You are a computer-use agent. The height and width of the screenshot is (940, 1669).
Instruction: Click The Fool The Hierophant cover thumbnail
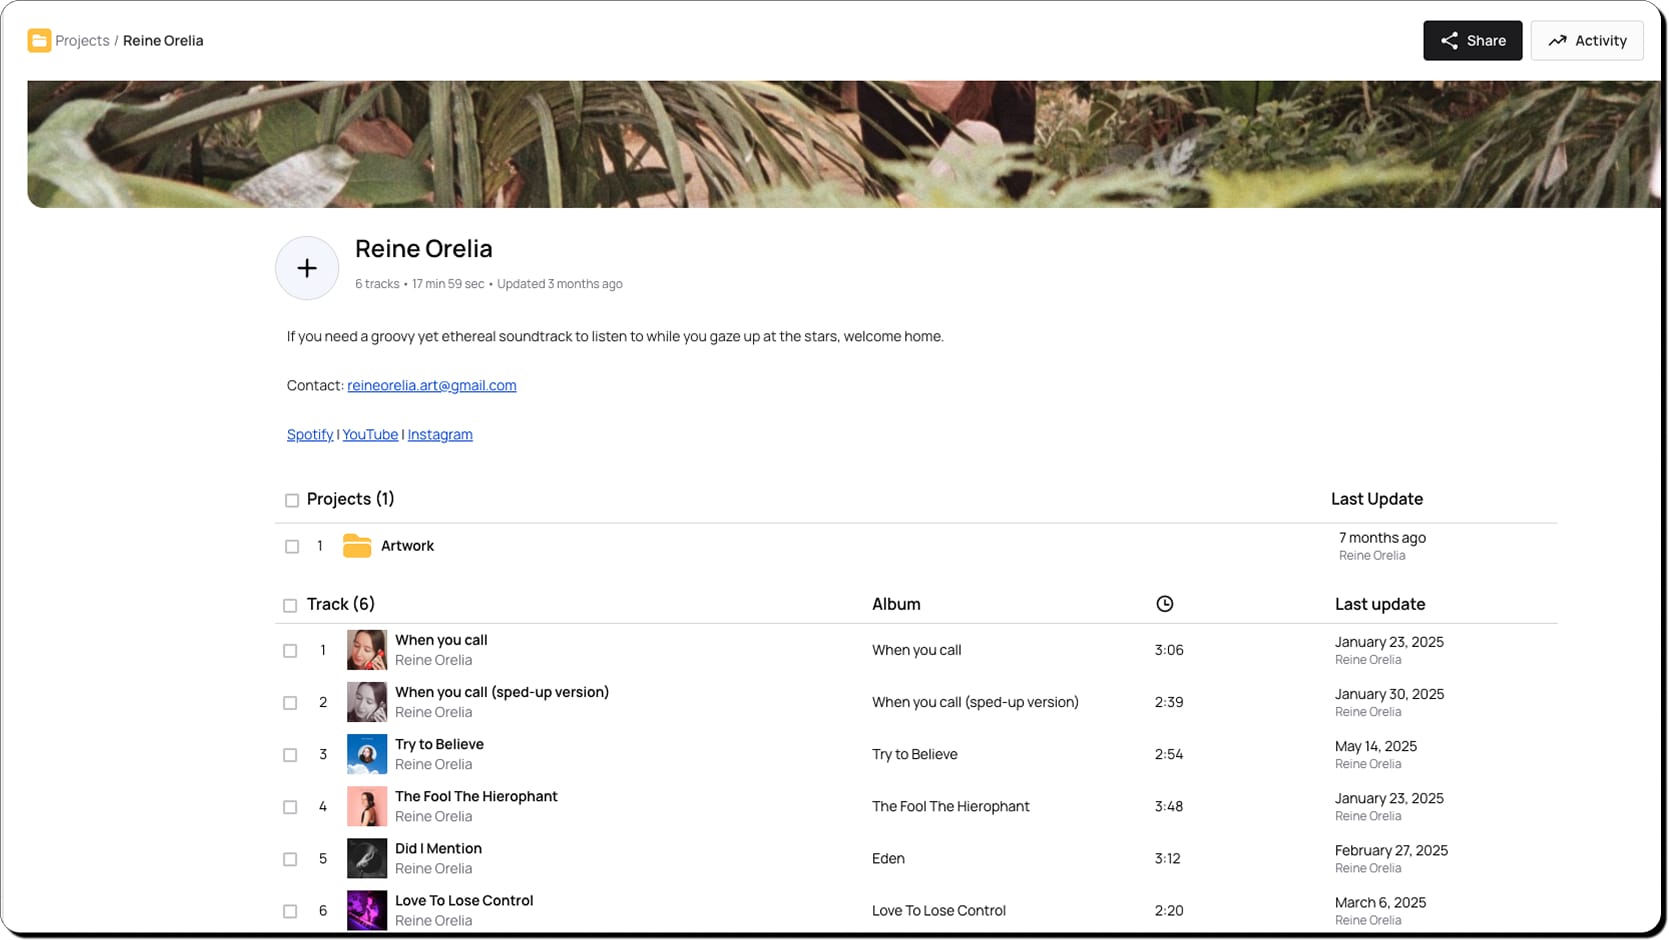click(367, 806)
